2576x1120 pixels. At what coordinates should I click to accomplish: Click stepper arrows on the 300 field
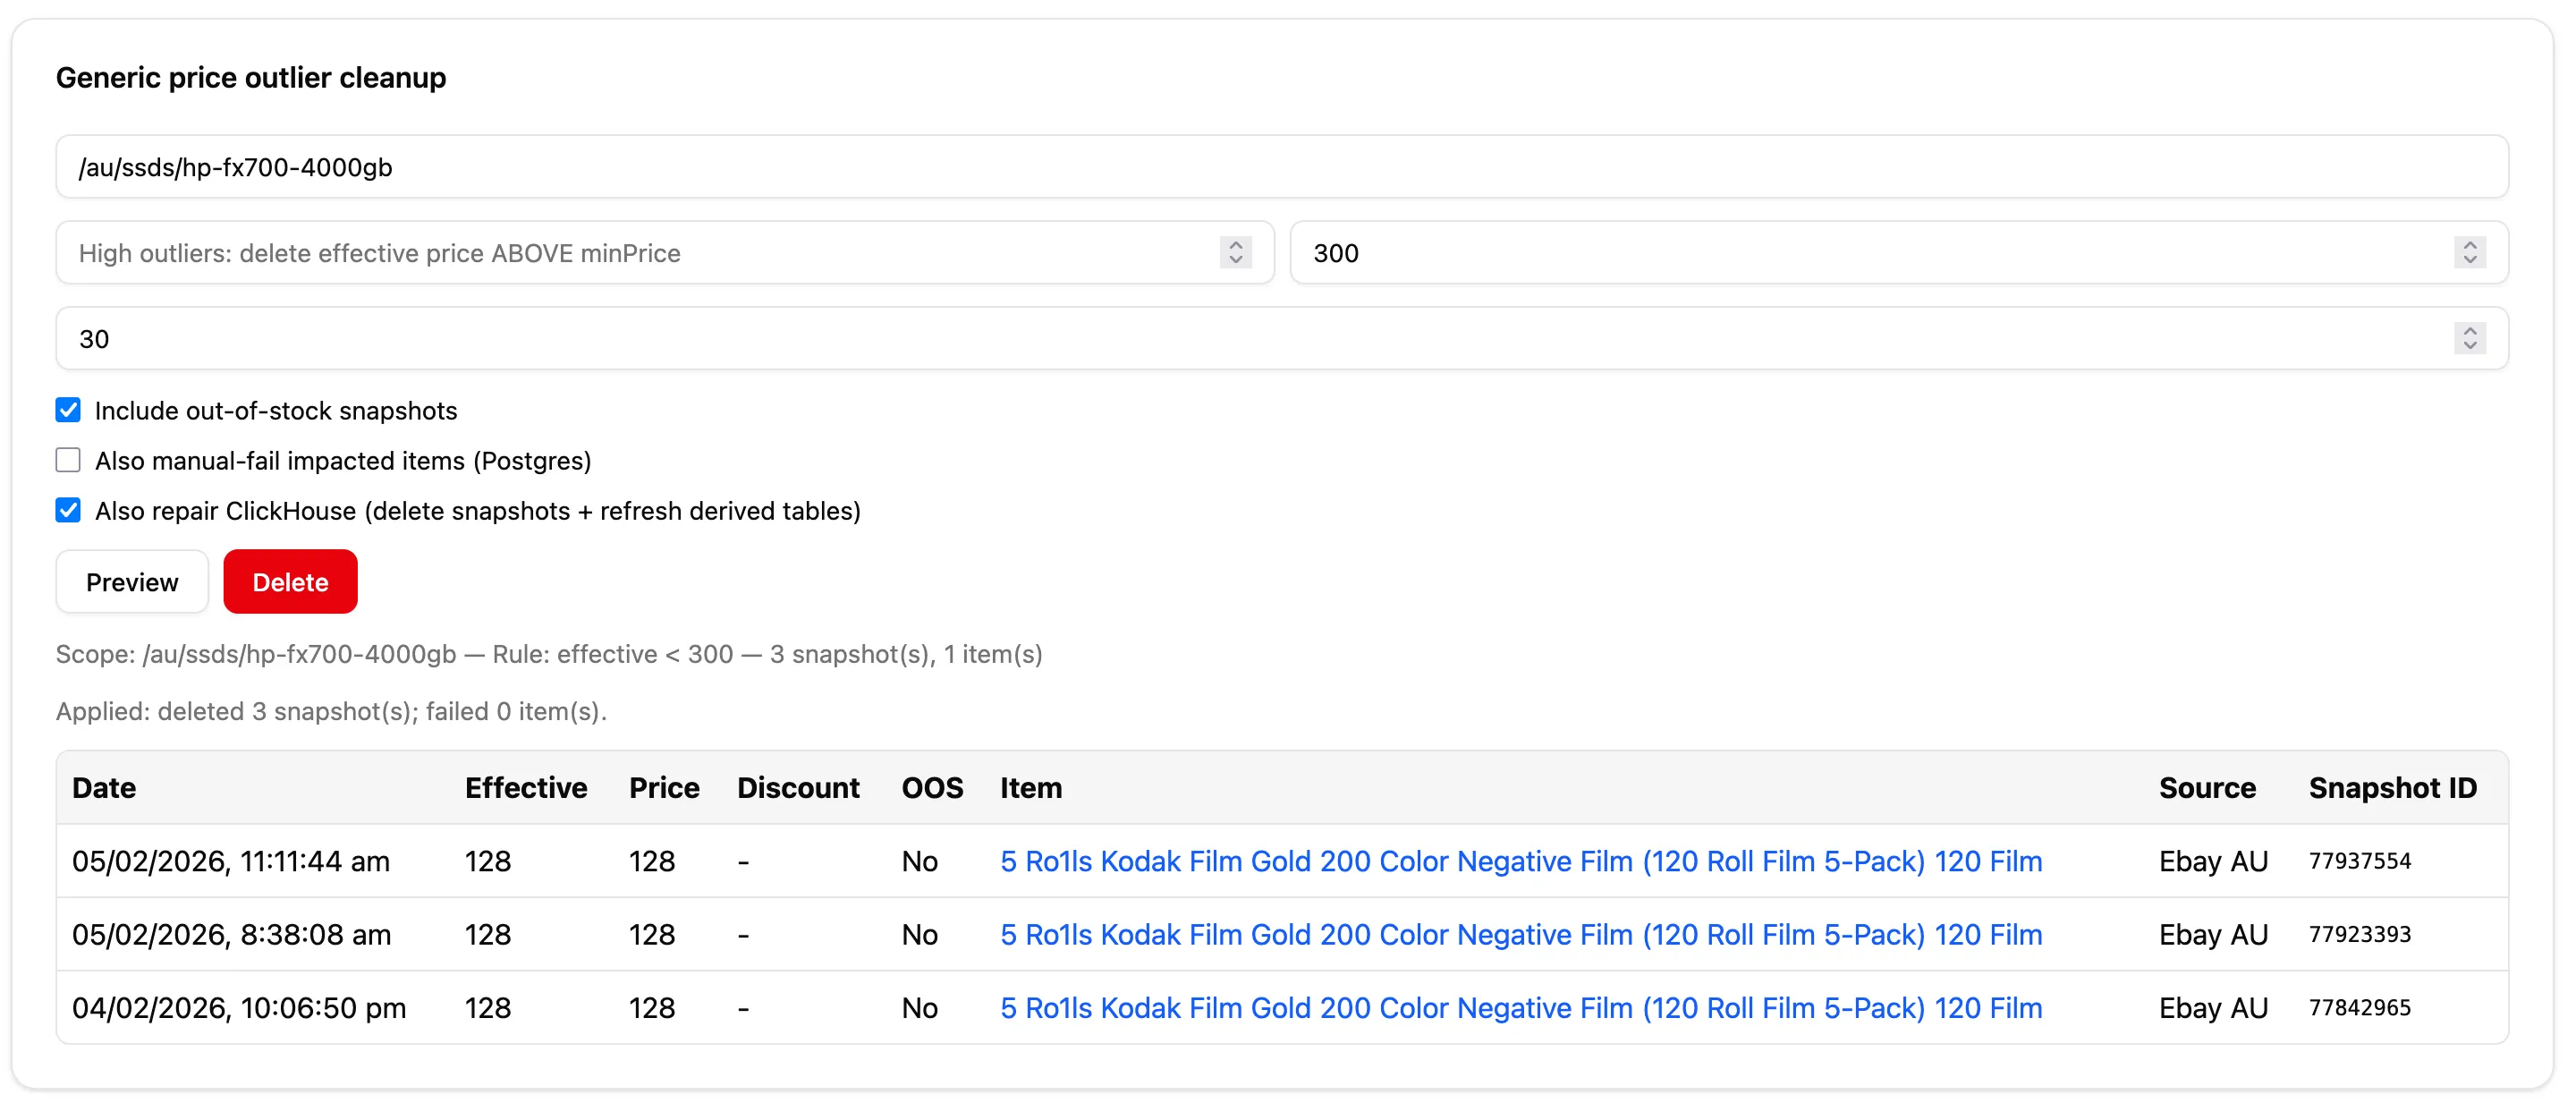[2469, 253]
